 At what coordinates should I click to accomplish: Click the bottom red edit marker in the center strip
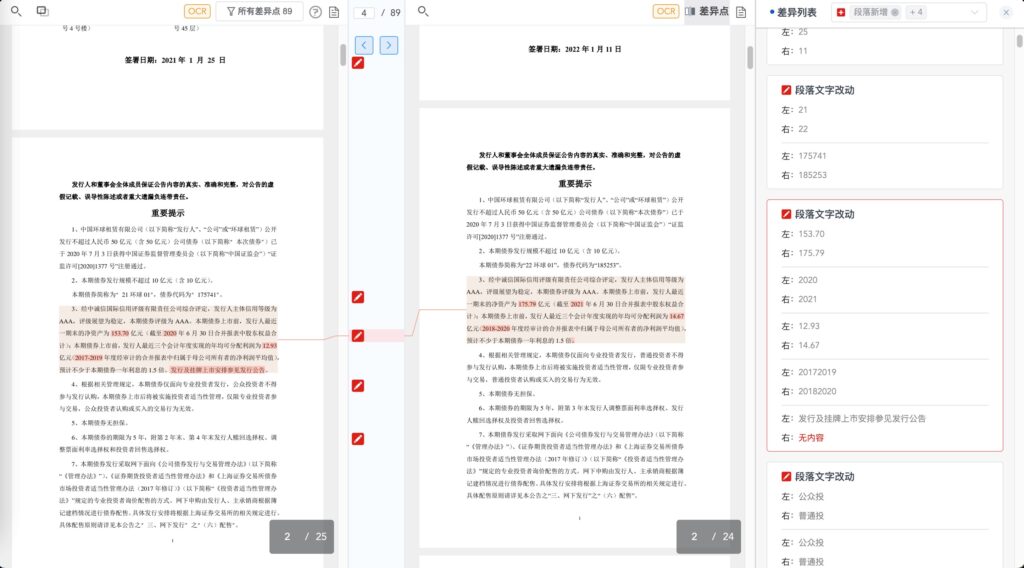click(358, 439)
